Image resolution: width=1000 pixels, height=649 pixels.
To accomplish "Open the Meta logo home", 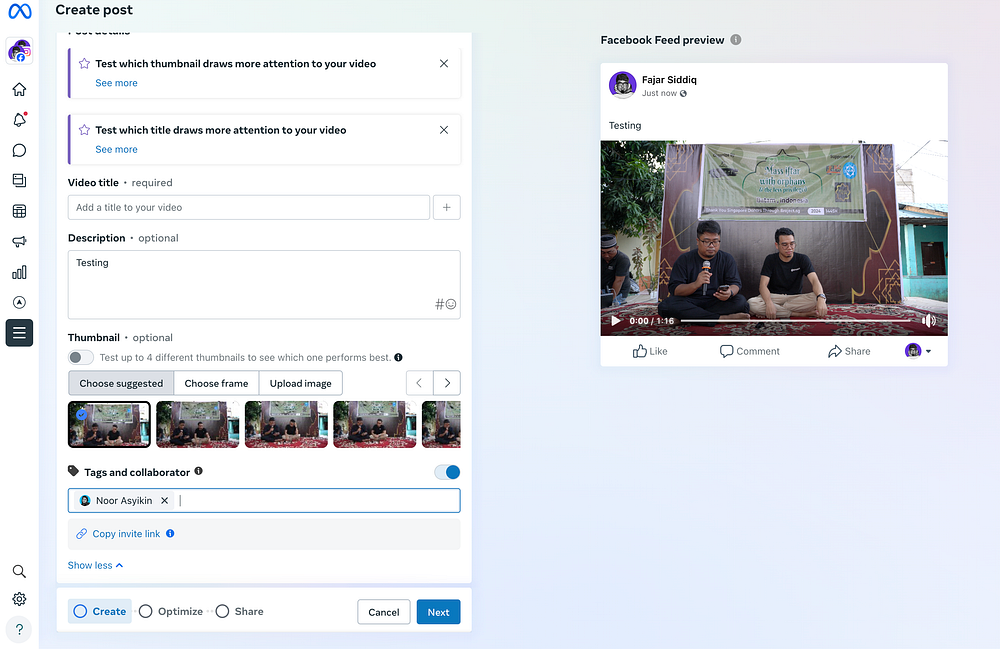I will (20, 11).
